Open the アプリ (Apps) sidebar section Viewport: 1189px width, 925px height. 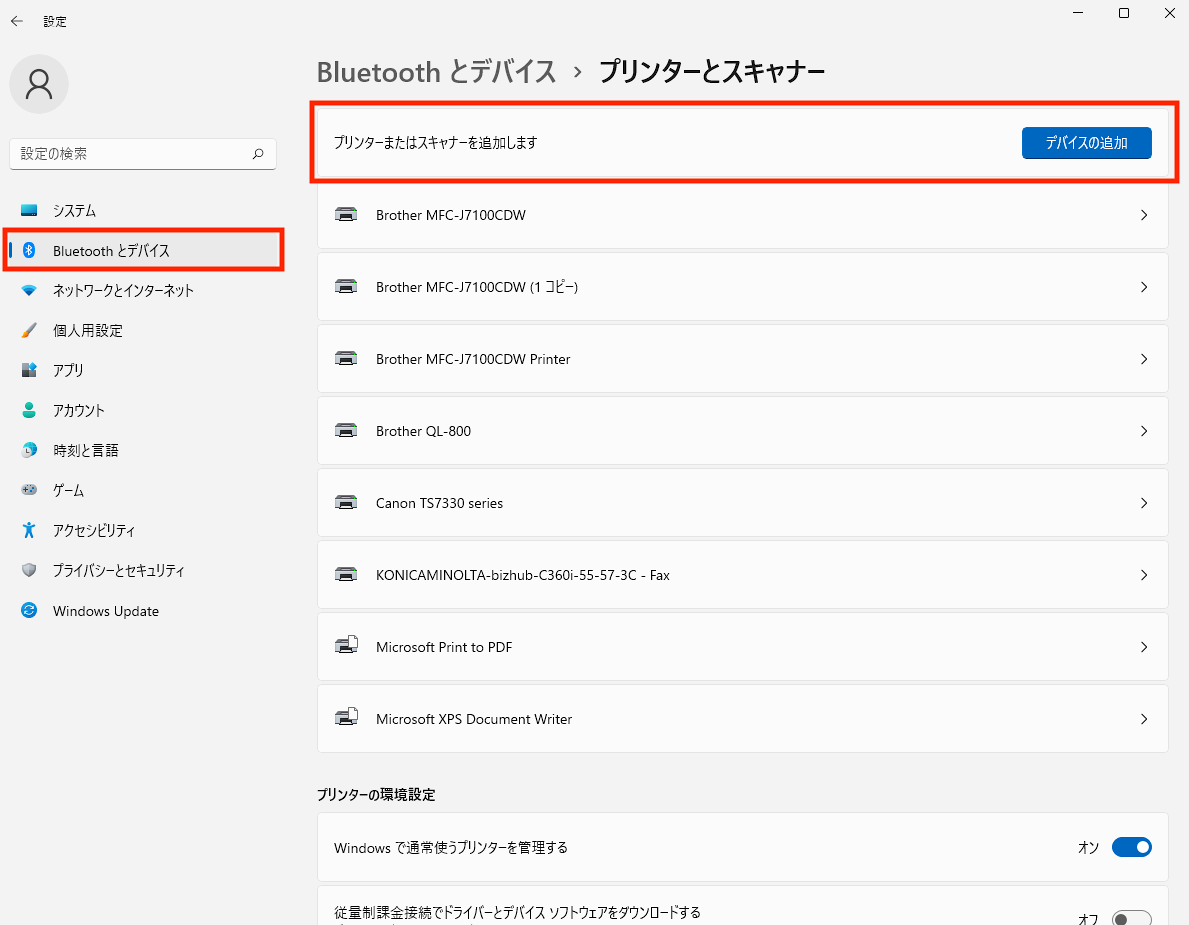pos(68,371)
